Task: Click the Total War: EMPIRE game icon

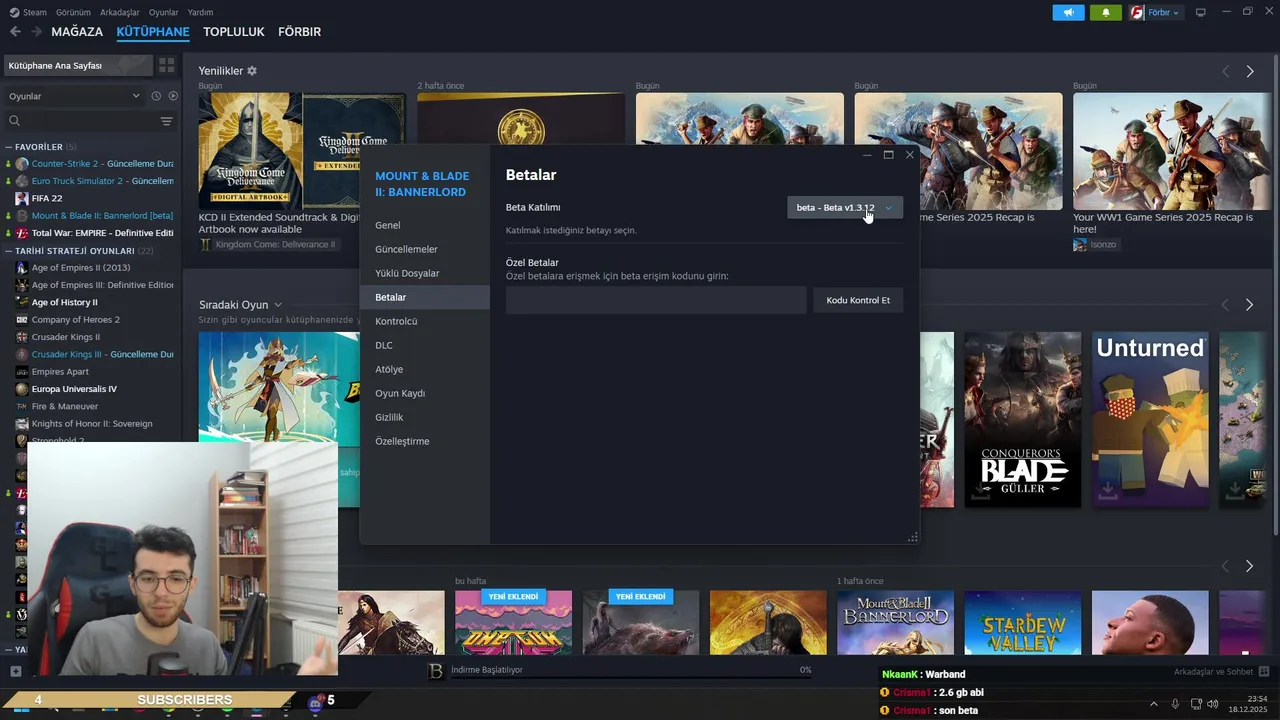Action: tap(22, 233)
